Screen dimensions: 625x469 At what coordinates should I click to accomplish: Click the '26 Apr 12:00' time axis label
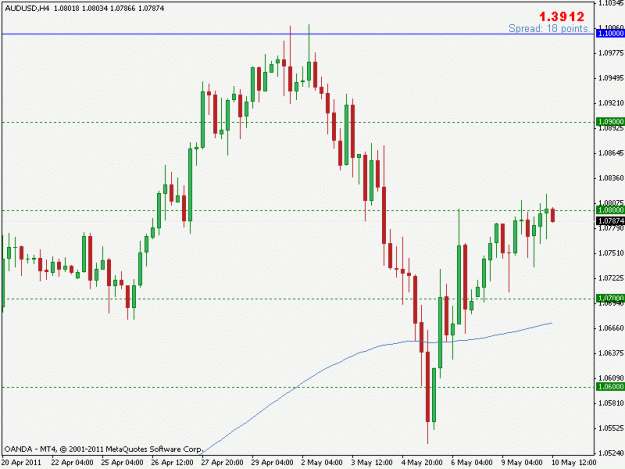click(172, 462)
